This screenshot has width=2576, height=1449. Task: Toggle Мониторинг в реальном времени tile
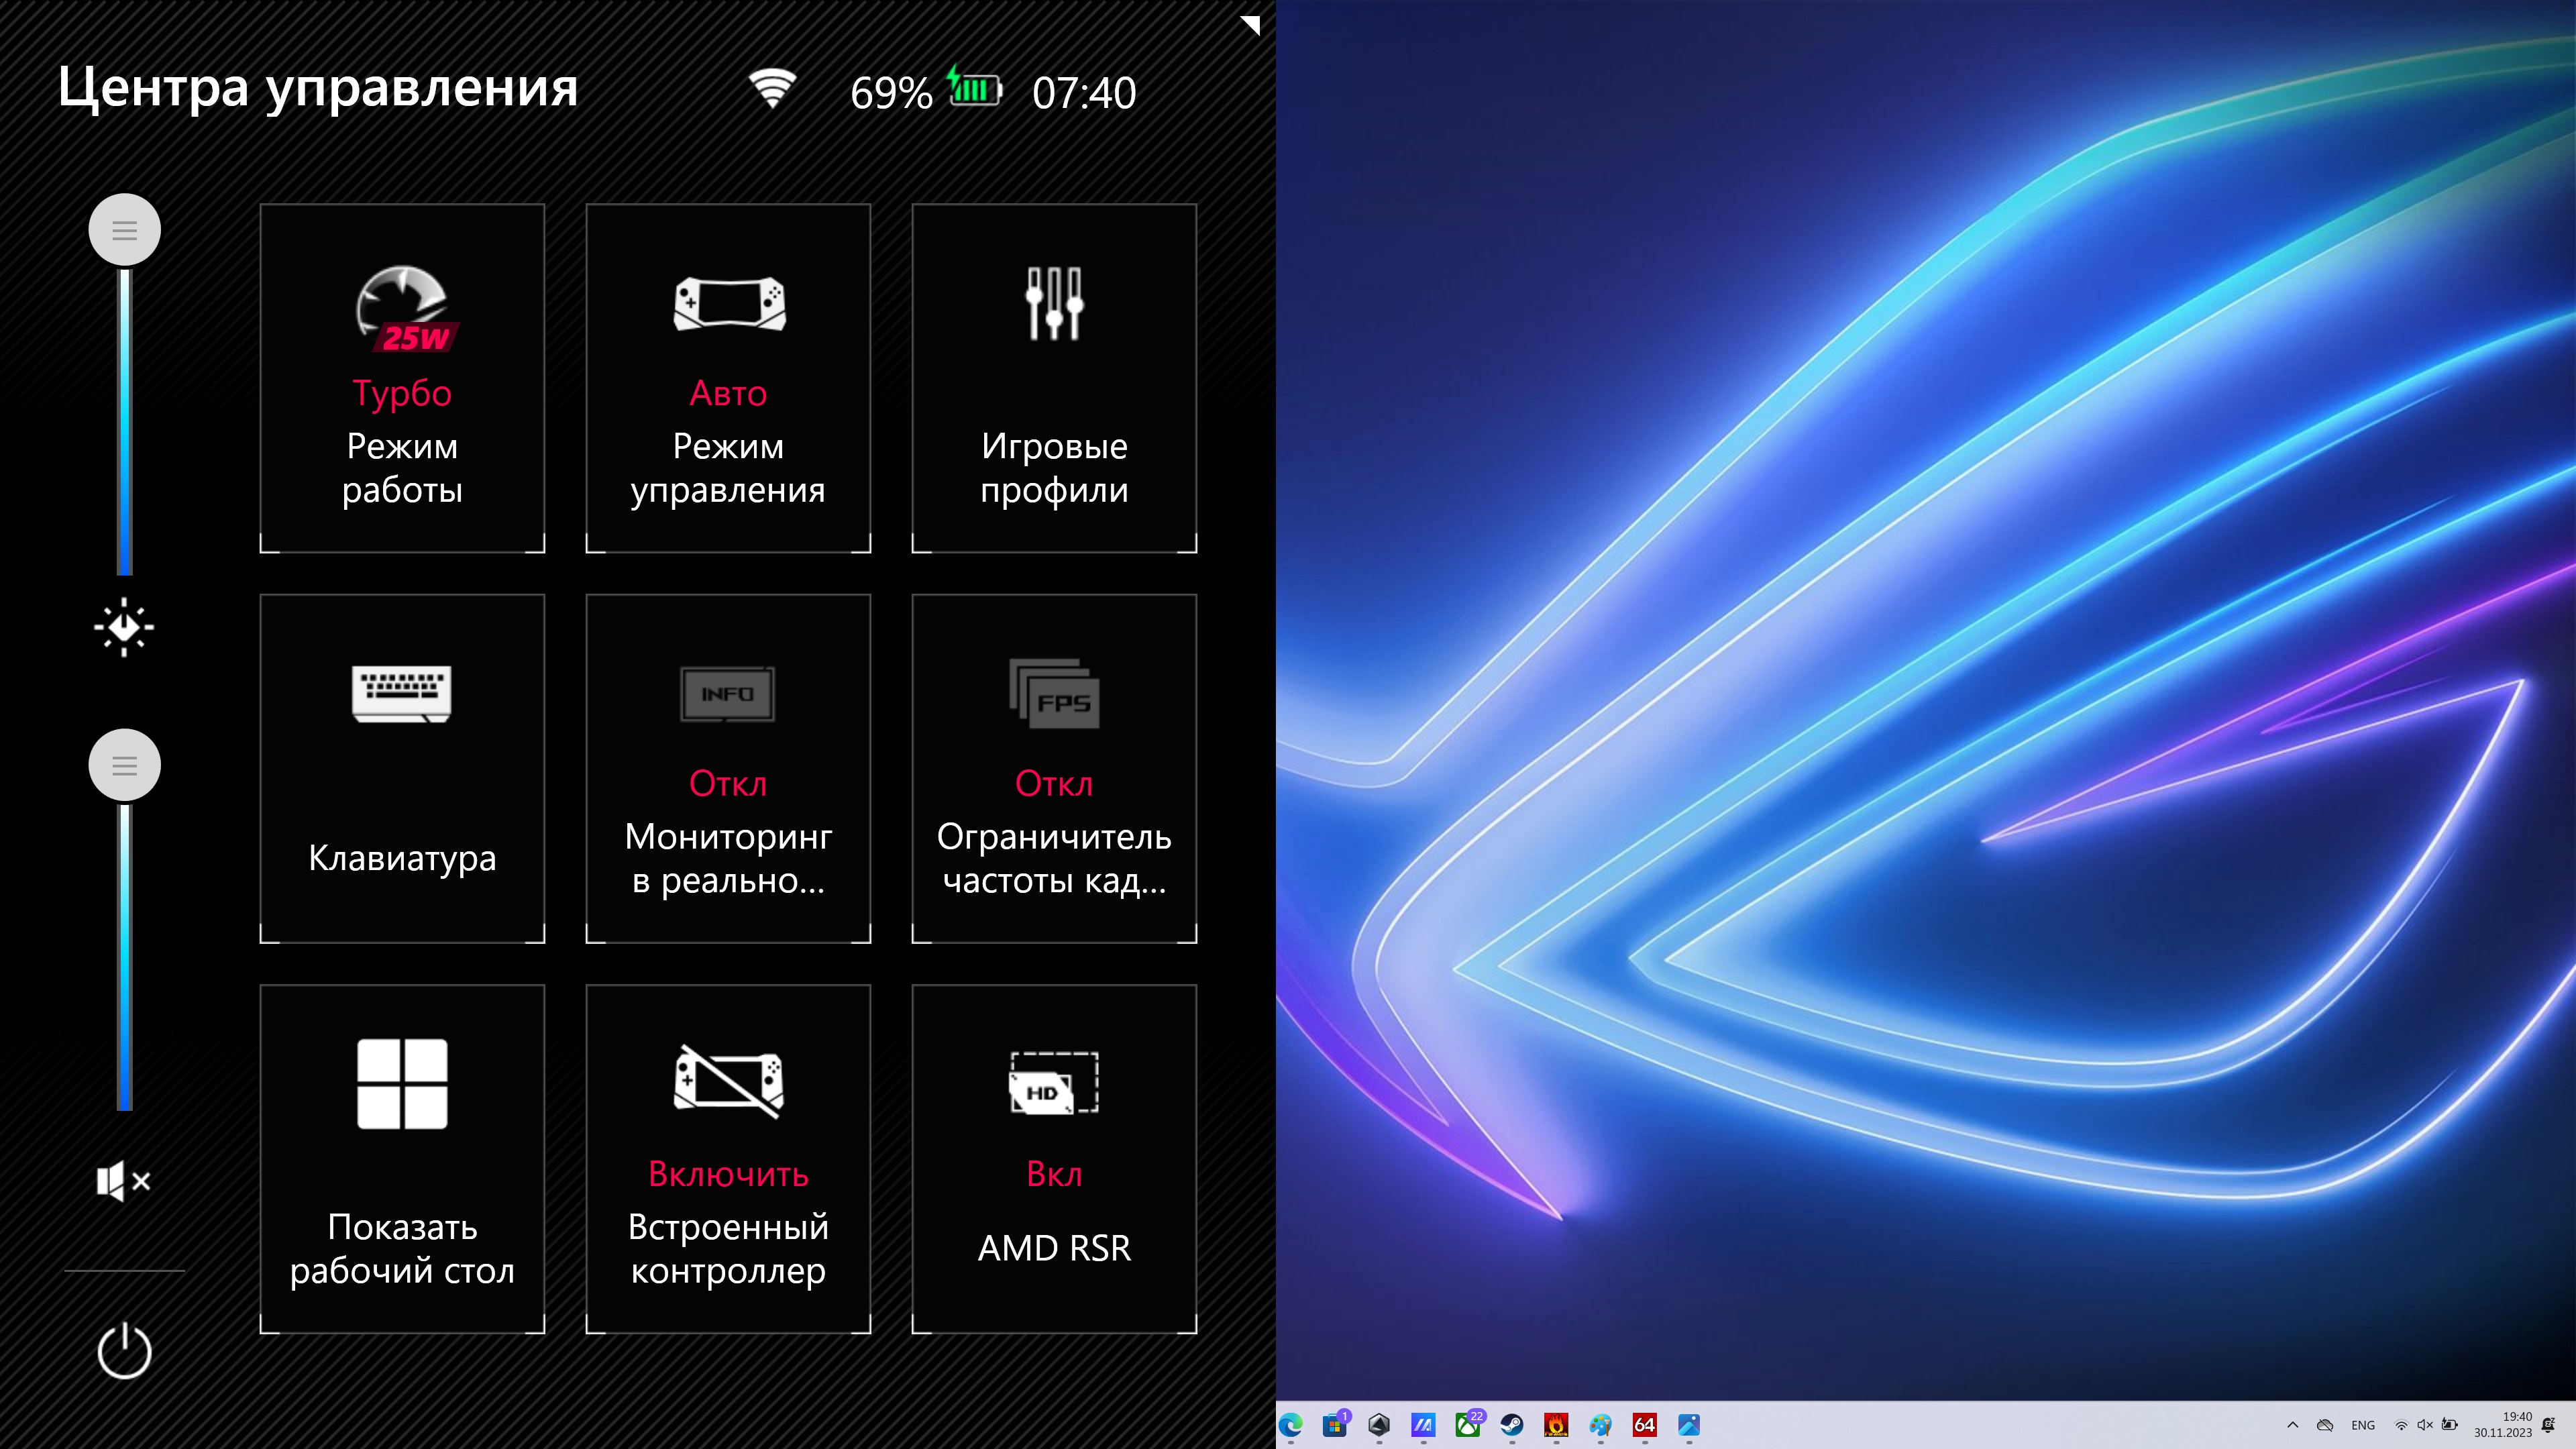coord(728,768)
